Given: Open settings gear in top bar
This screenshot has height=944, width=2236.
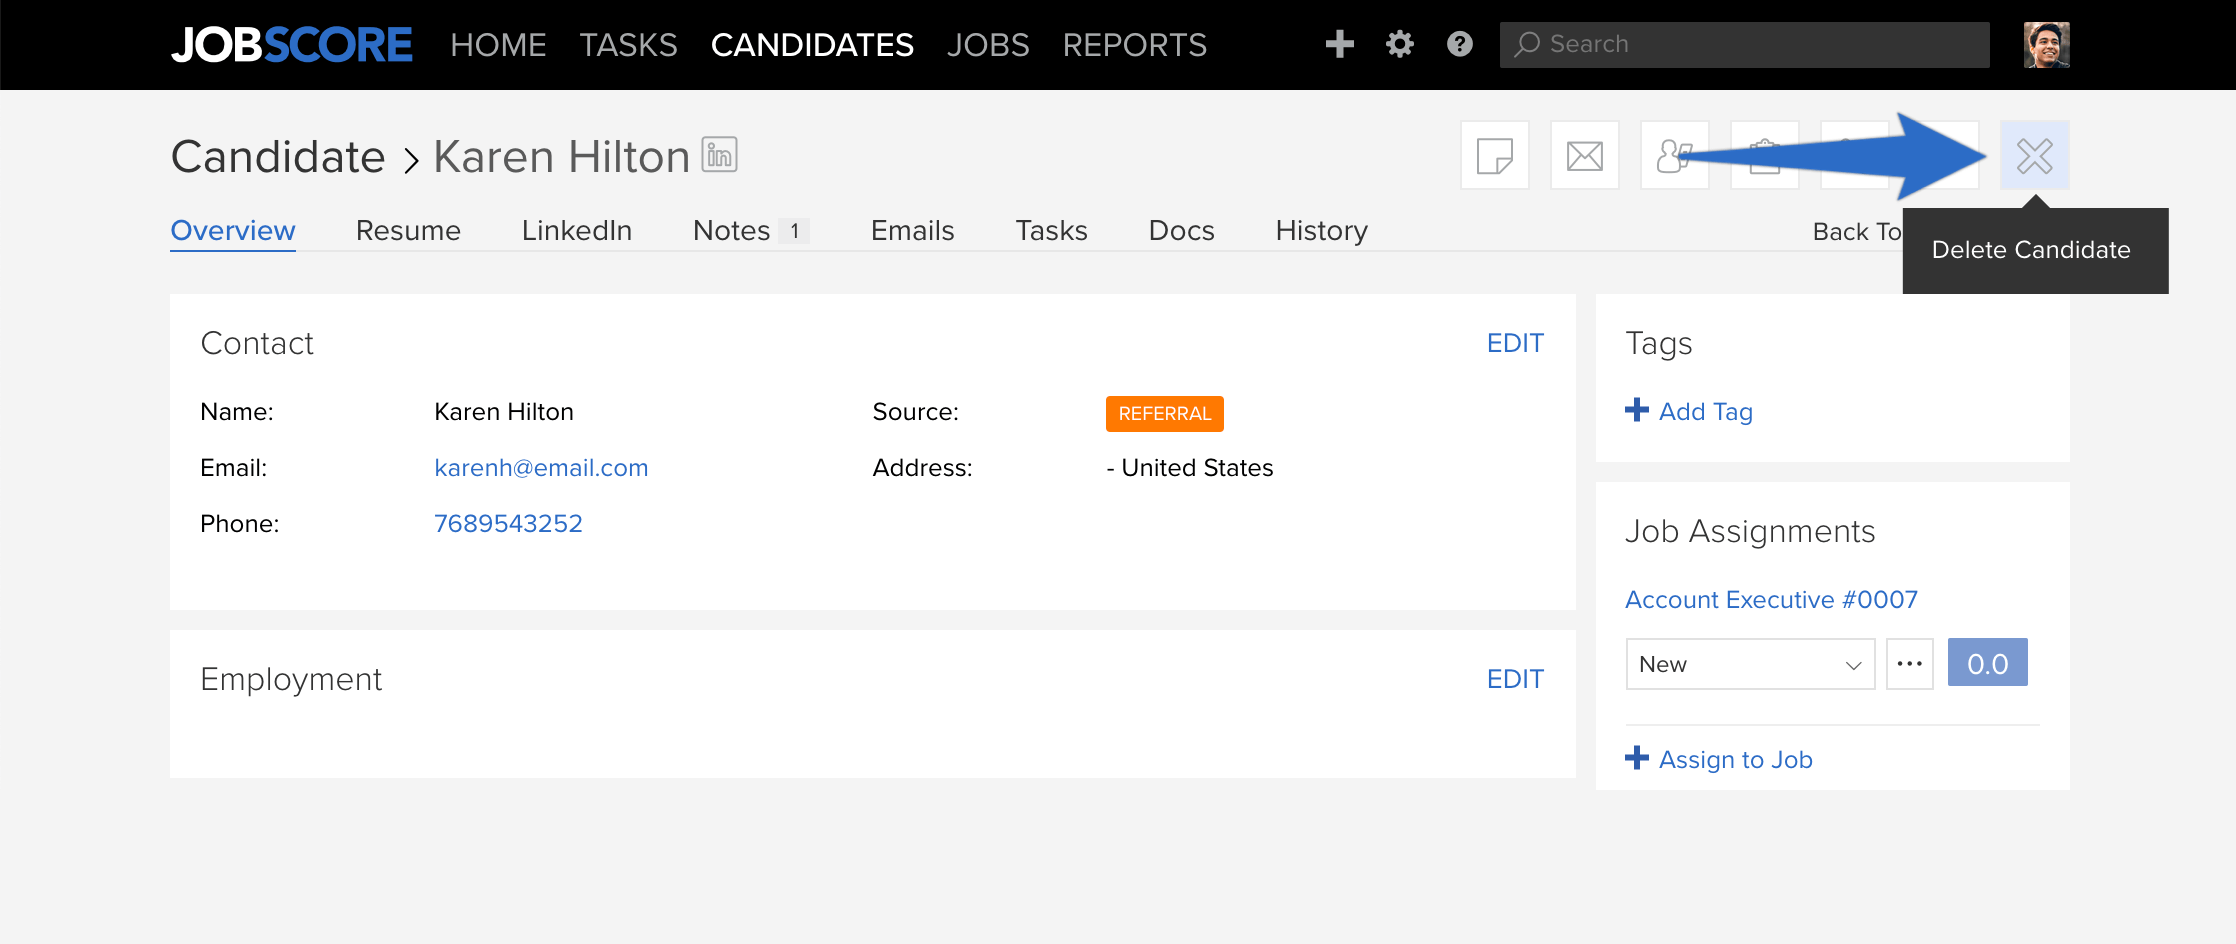Looking at the screenshot, I should pyautogui.click(x=1399, y=44).
